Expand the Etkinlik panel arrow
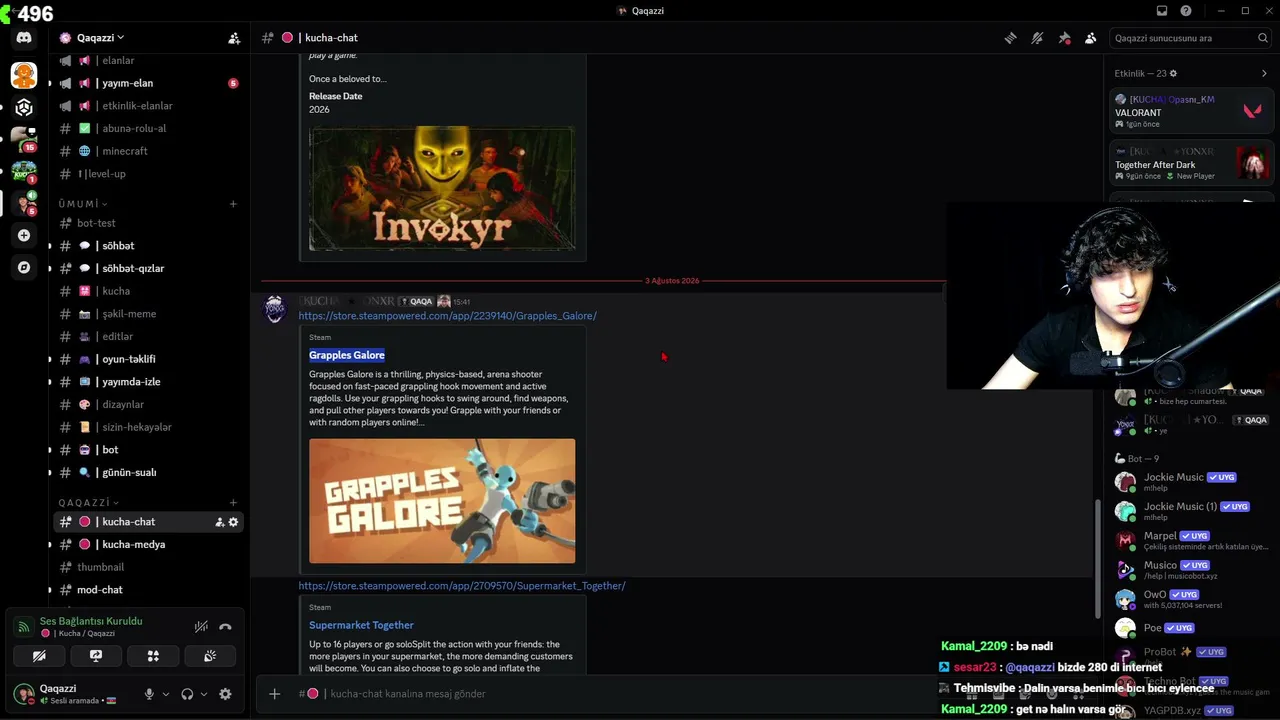The height and width of the screenshot is (720, 1280). point(1264,73)
